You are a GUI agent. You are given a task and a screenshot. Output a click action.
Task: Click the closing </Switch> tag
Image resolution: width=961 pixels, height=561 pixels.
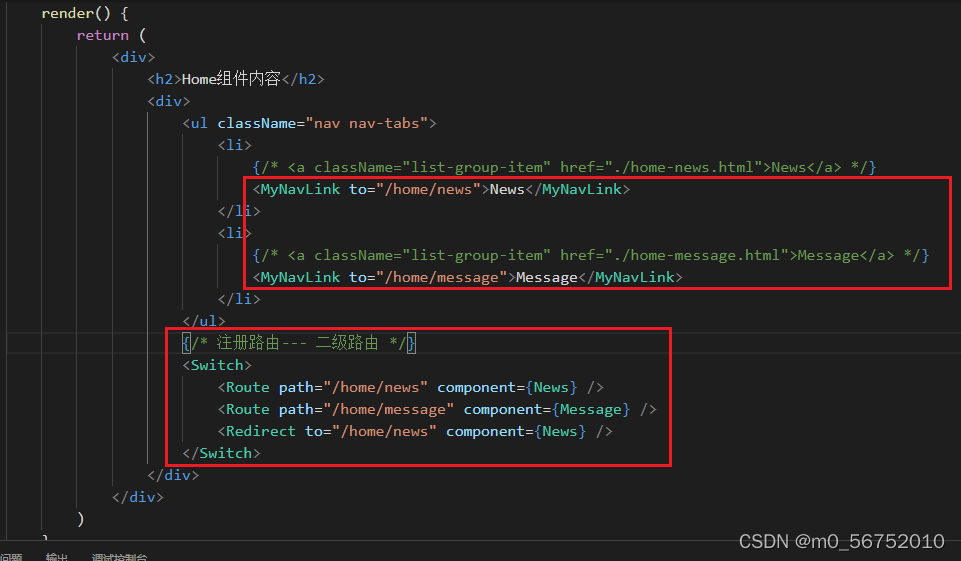(221, 453)
